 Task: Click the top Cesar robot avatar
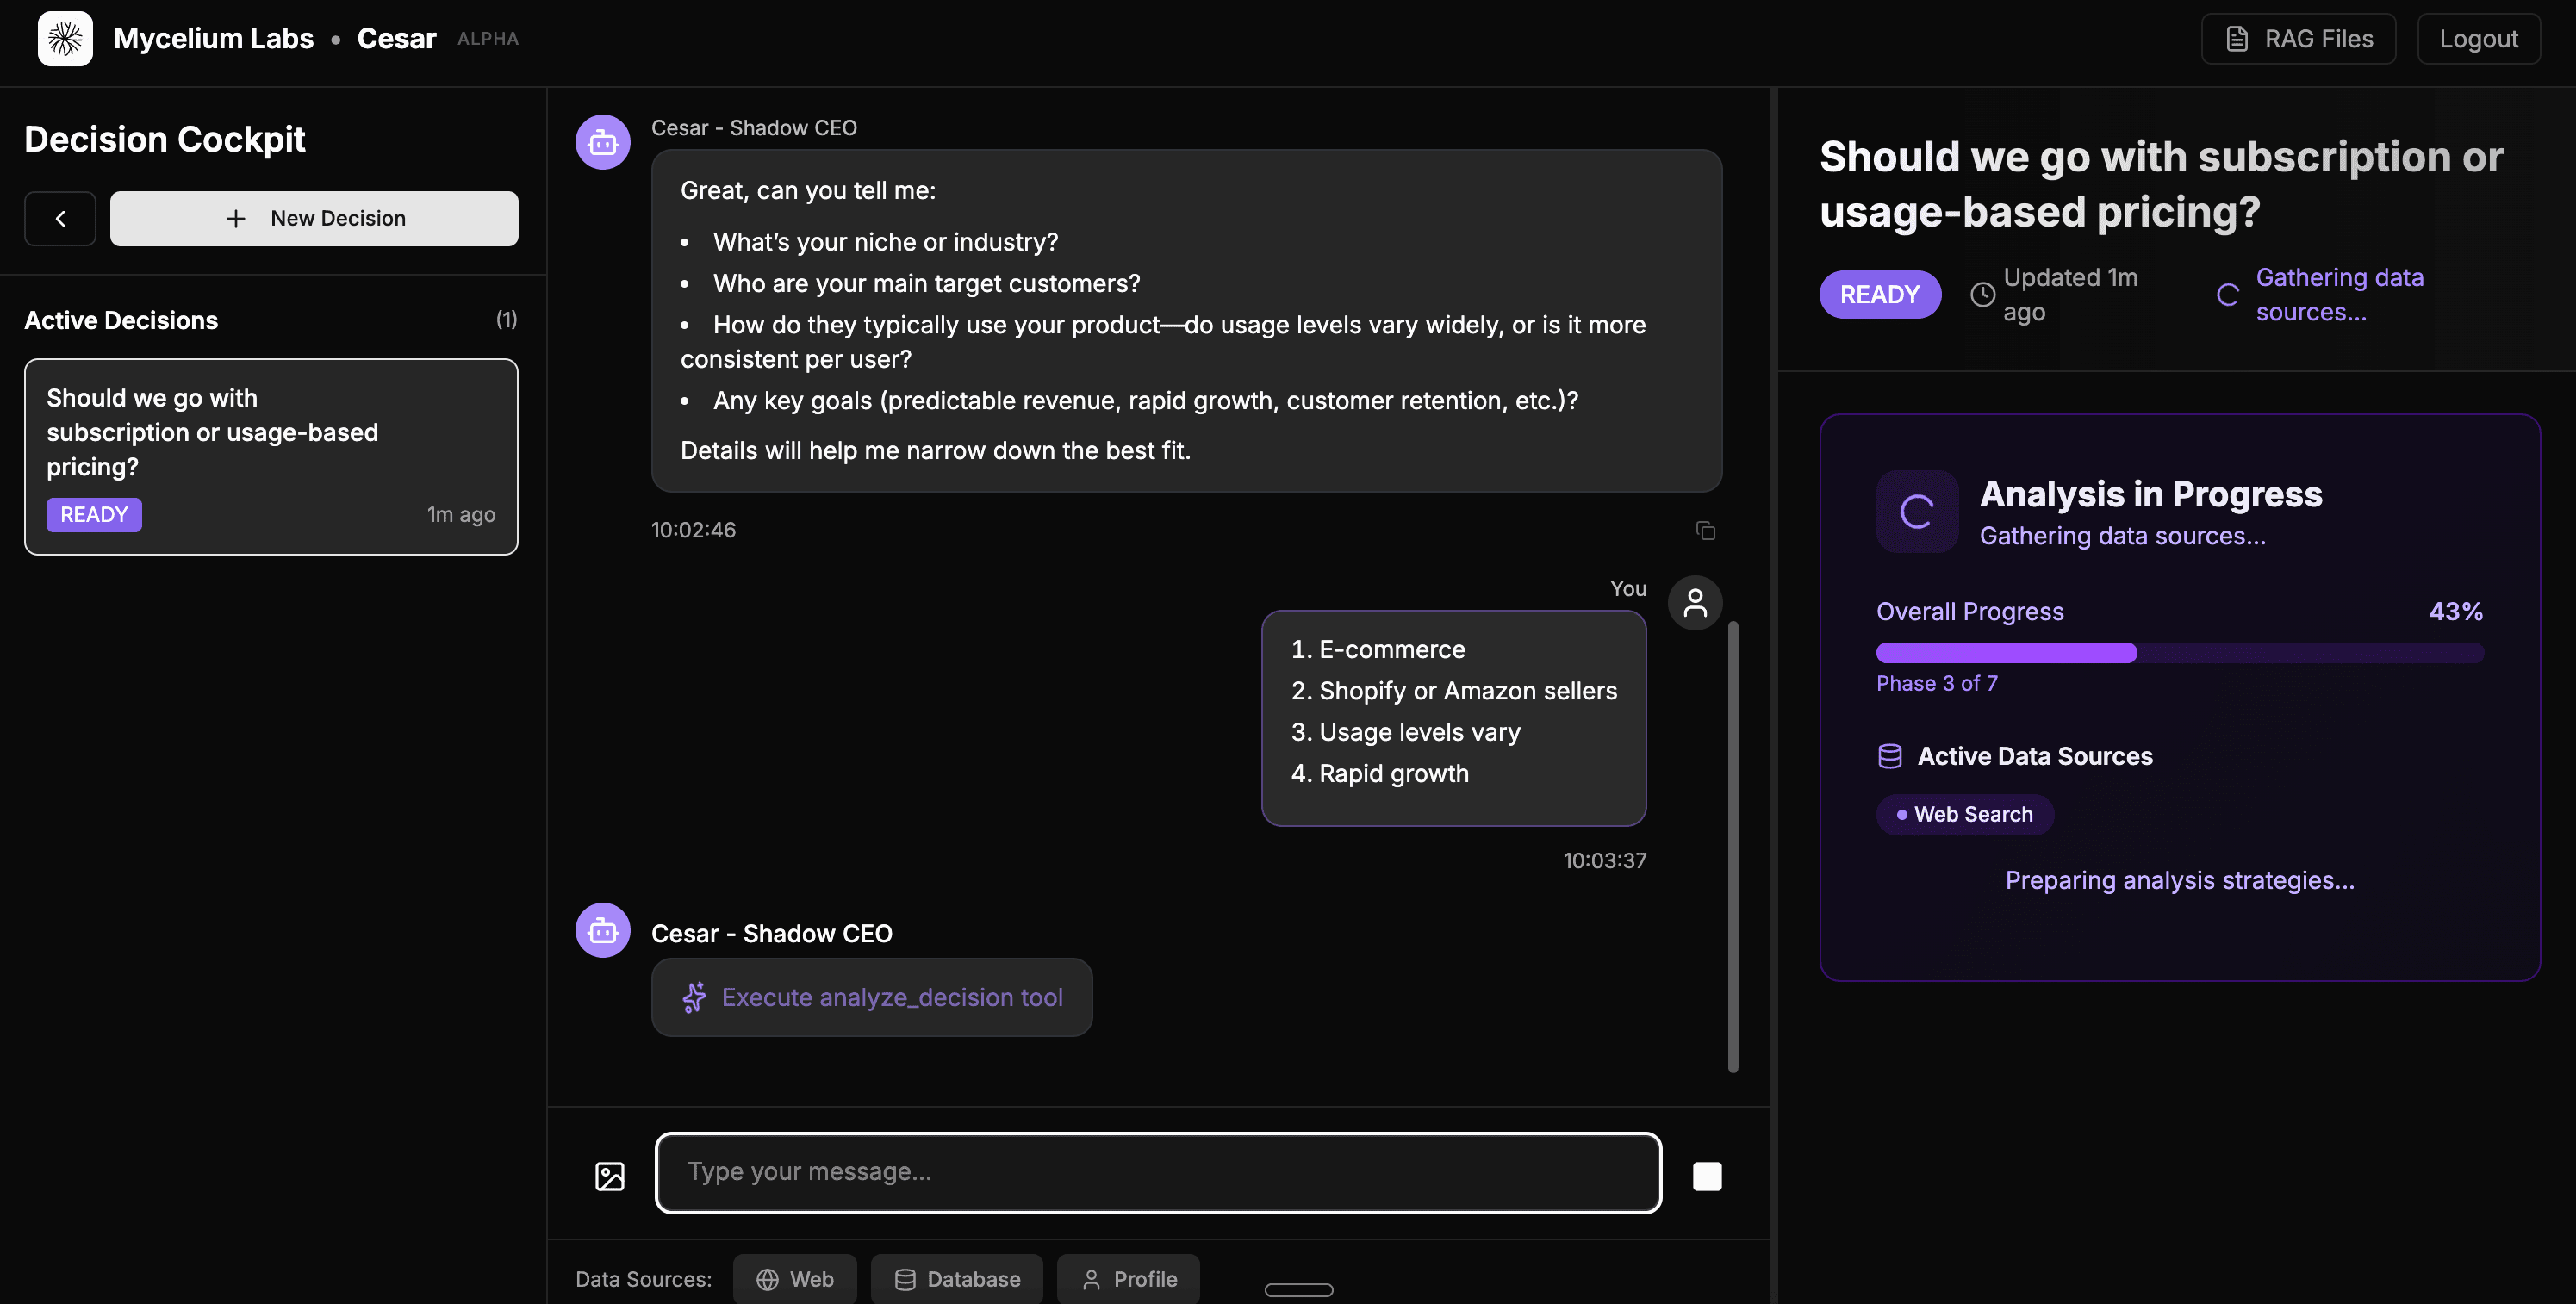pos(602,143)
